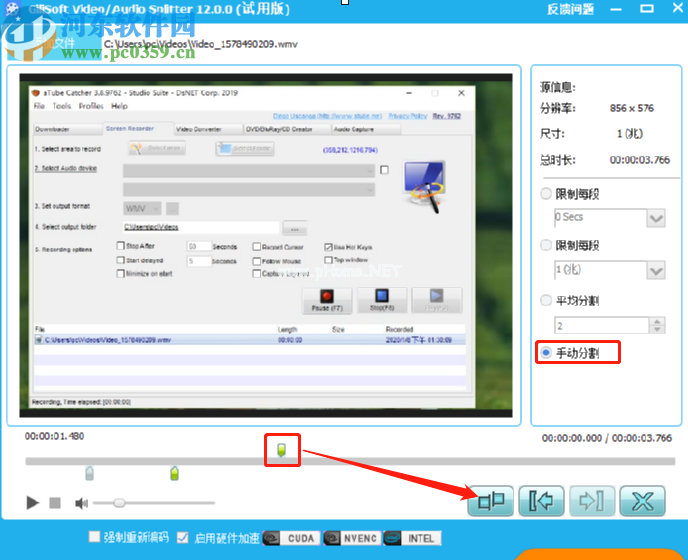Viewport: 688px width, 560px height.
Task: Click Stop (F8) button in preview
Action: coord(382,301)
